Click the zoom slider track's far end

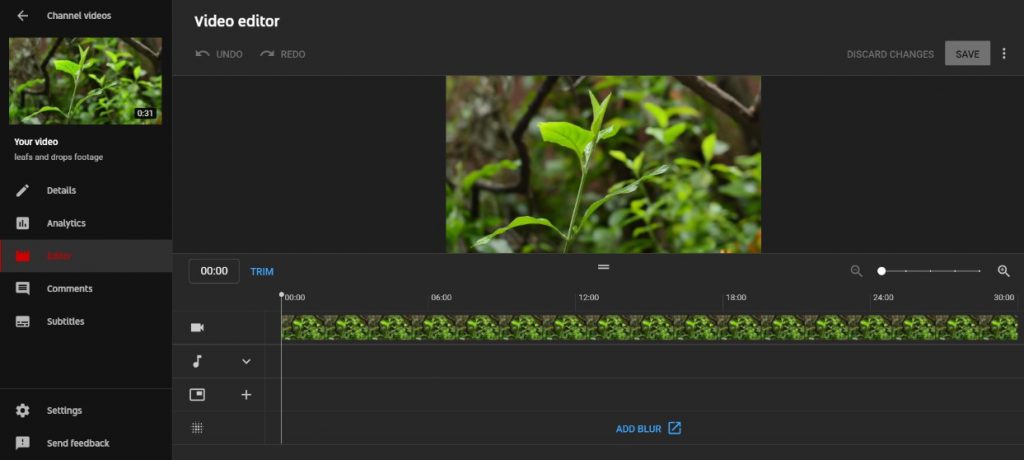[980, 271]
